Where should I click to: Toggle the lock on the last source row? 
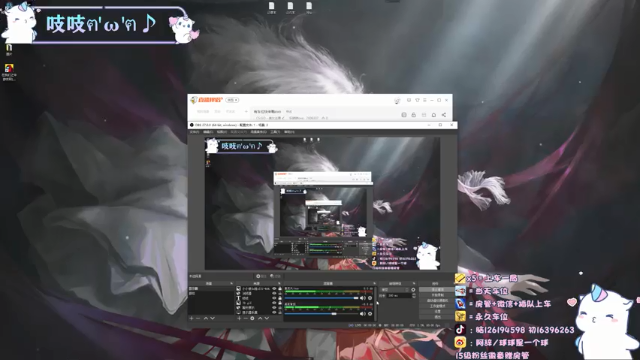point(280,312)
